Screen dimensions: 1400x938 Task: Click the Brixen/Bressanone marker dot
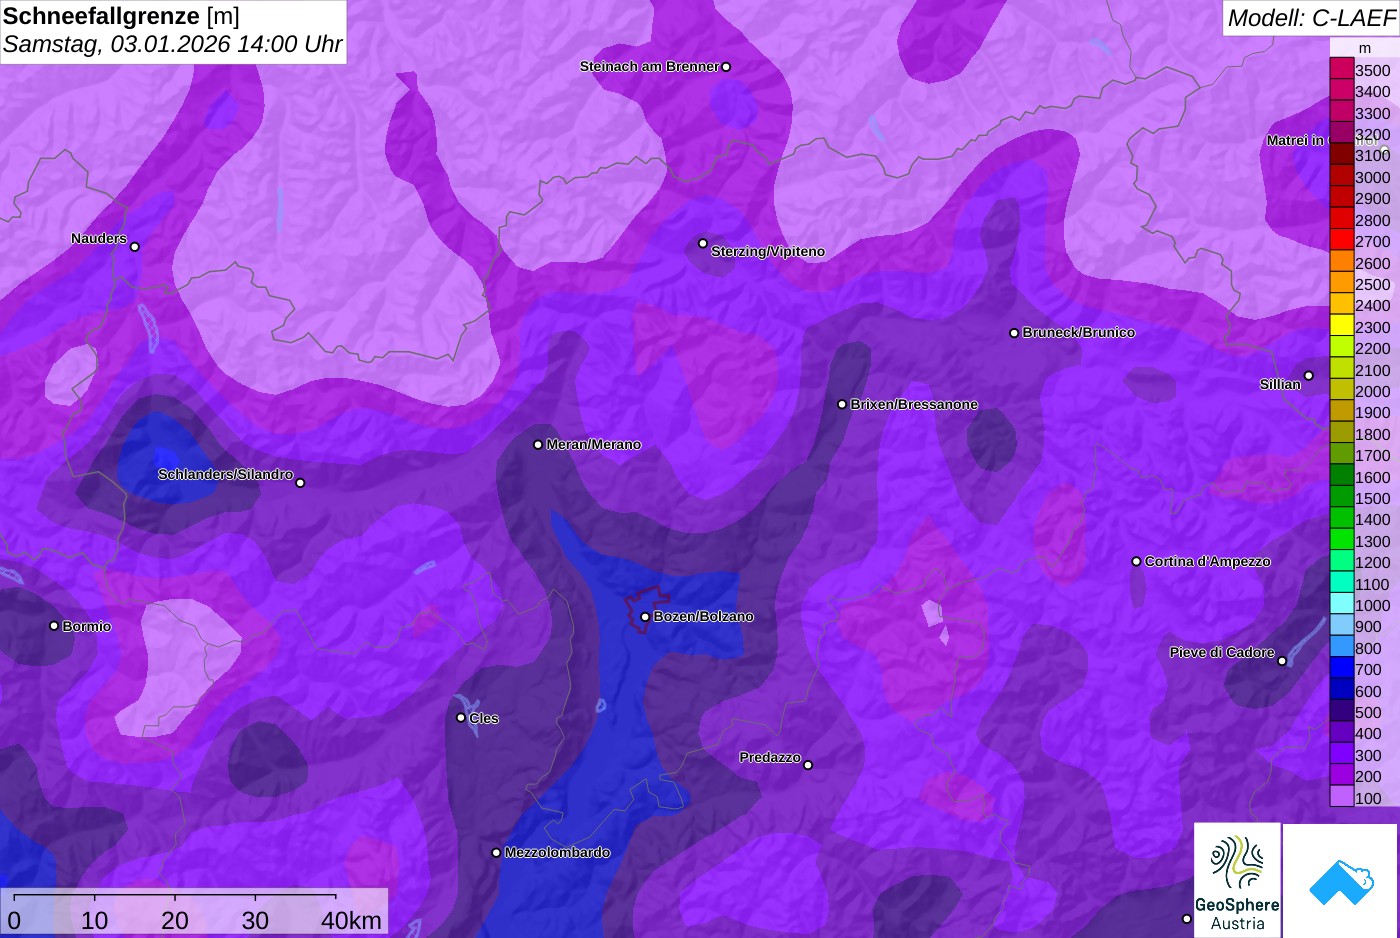(842, 404)
